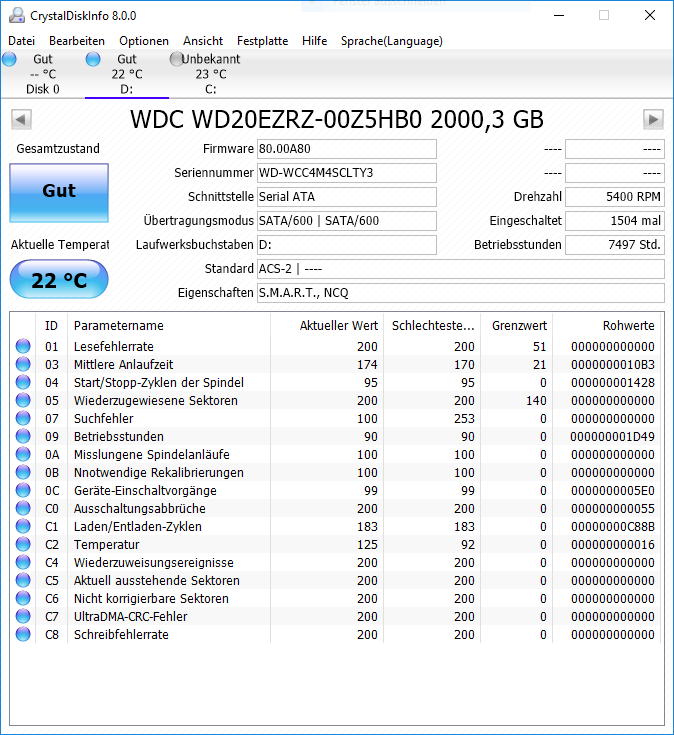Open the Ansicht menu

(203, 41)
